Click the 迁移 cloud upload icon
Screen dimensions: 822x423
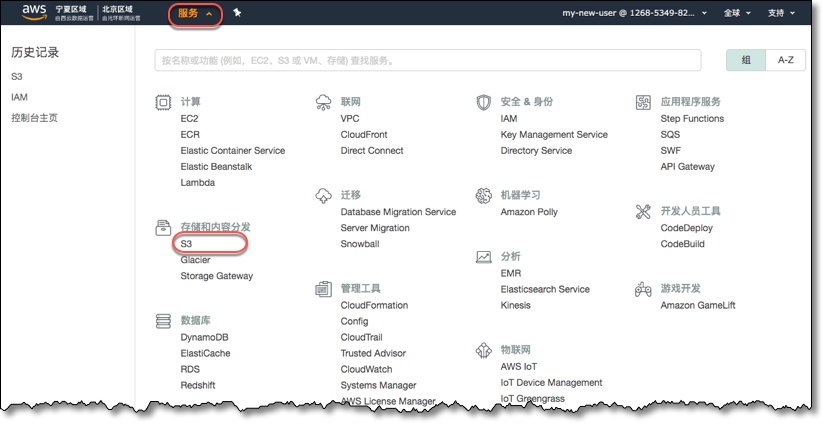[x=323, y=196]
